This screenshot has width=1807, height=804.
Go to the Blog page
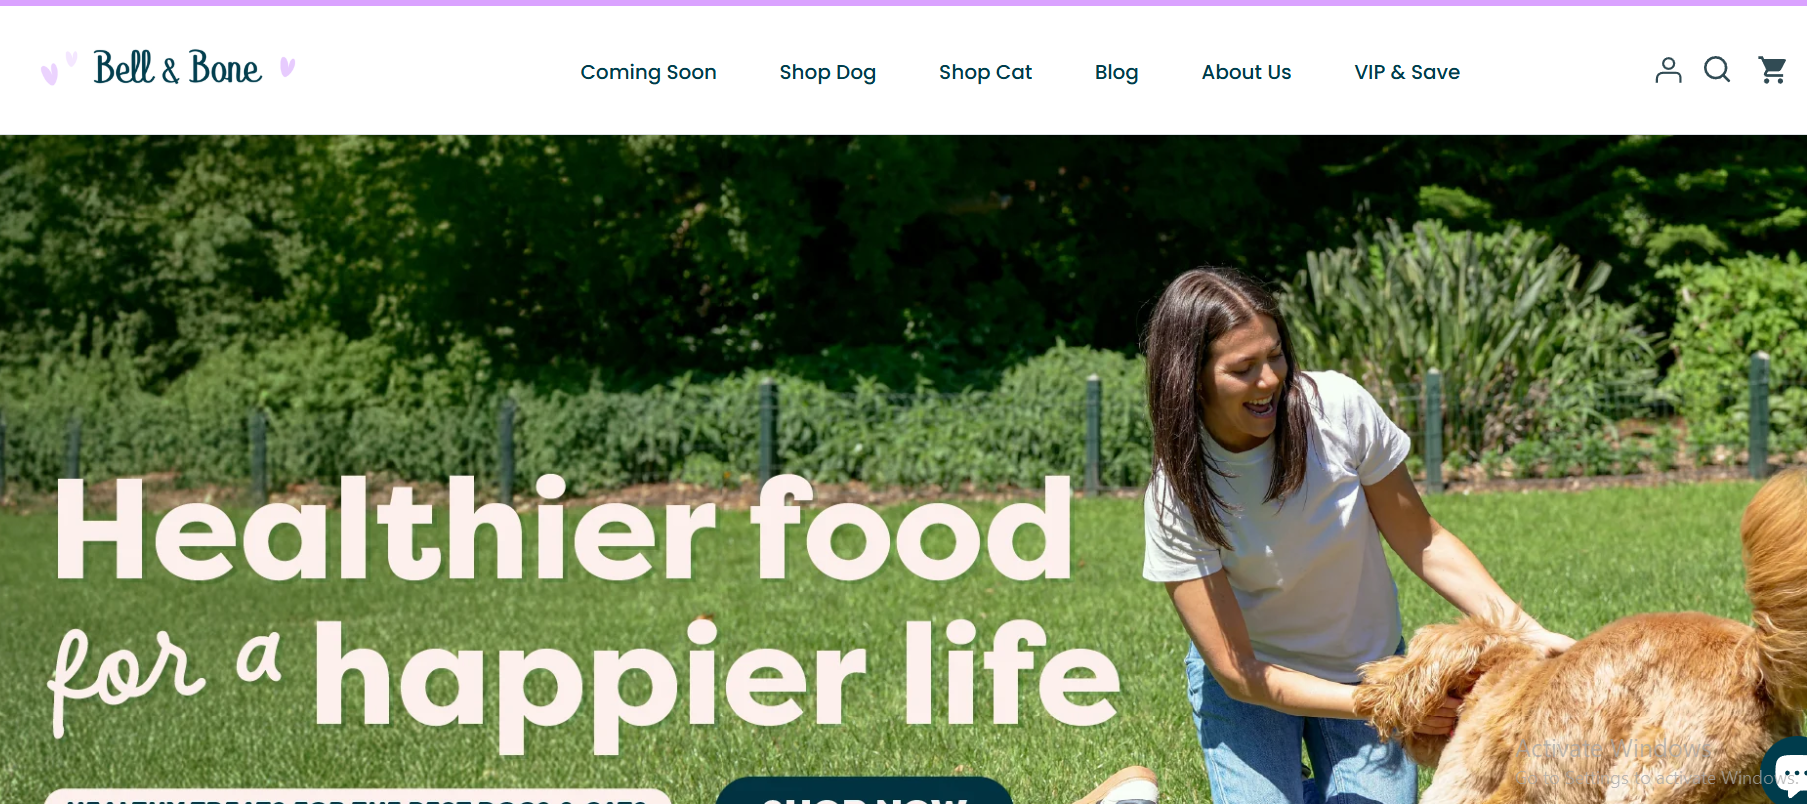coord(1116,72)
